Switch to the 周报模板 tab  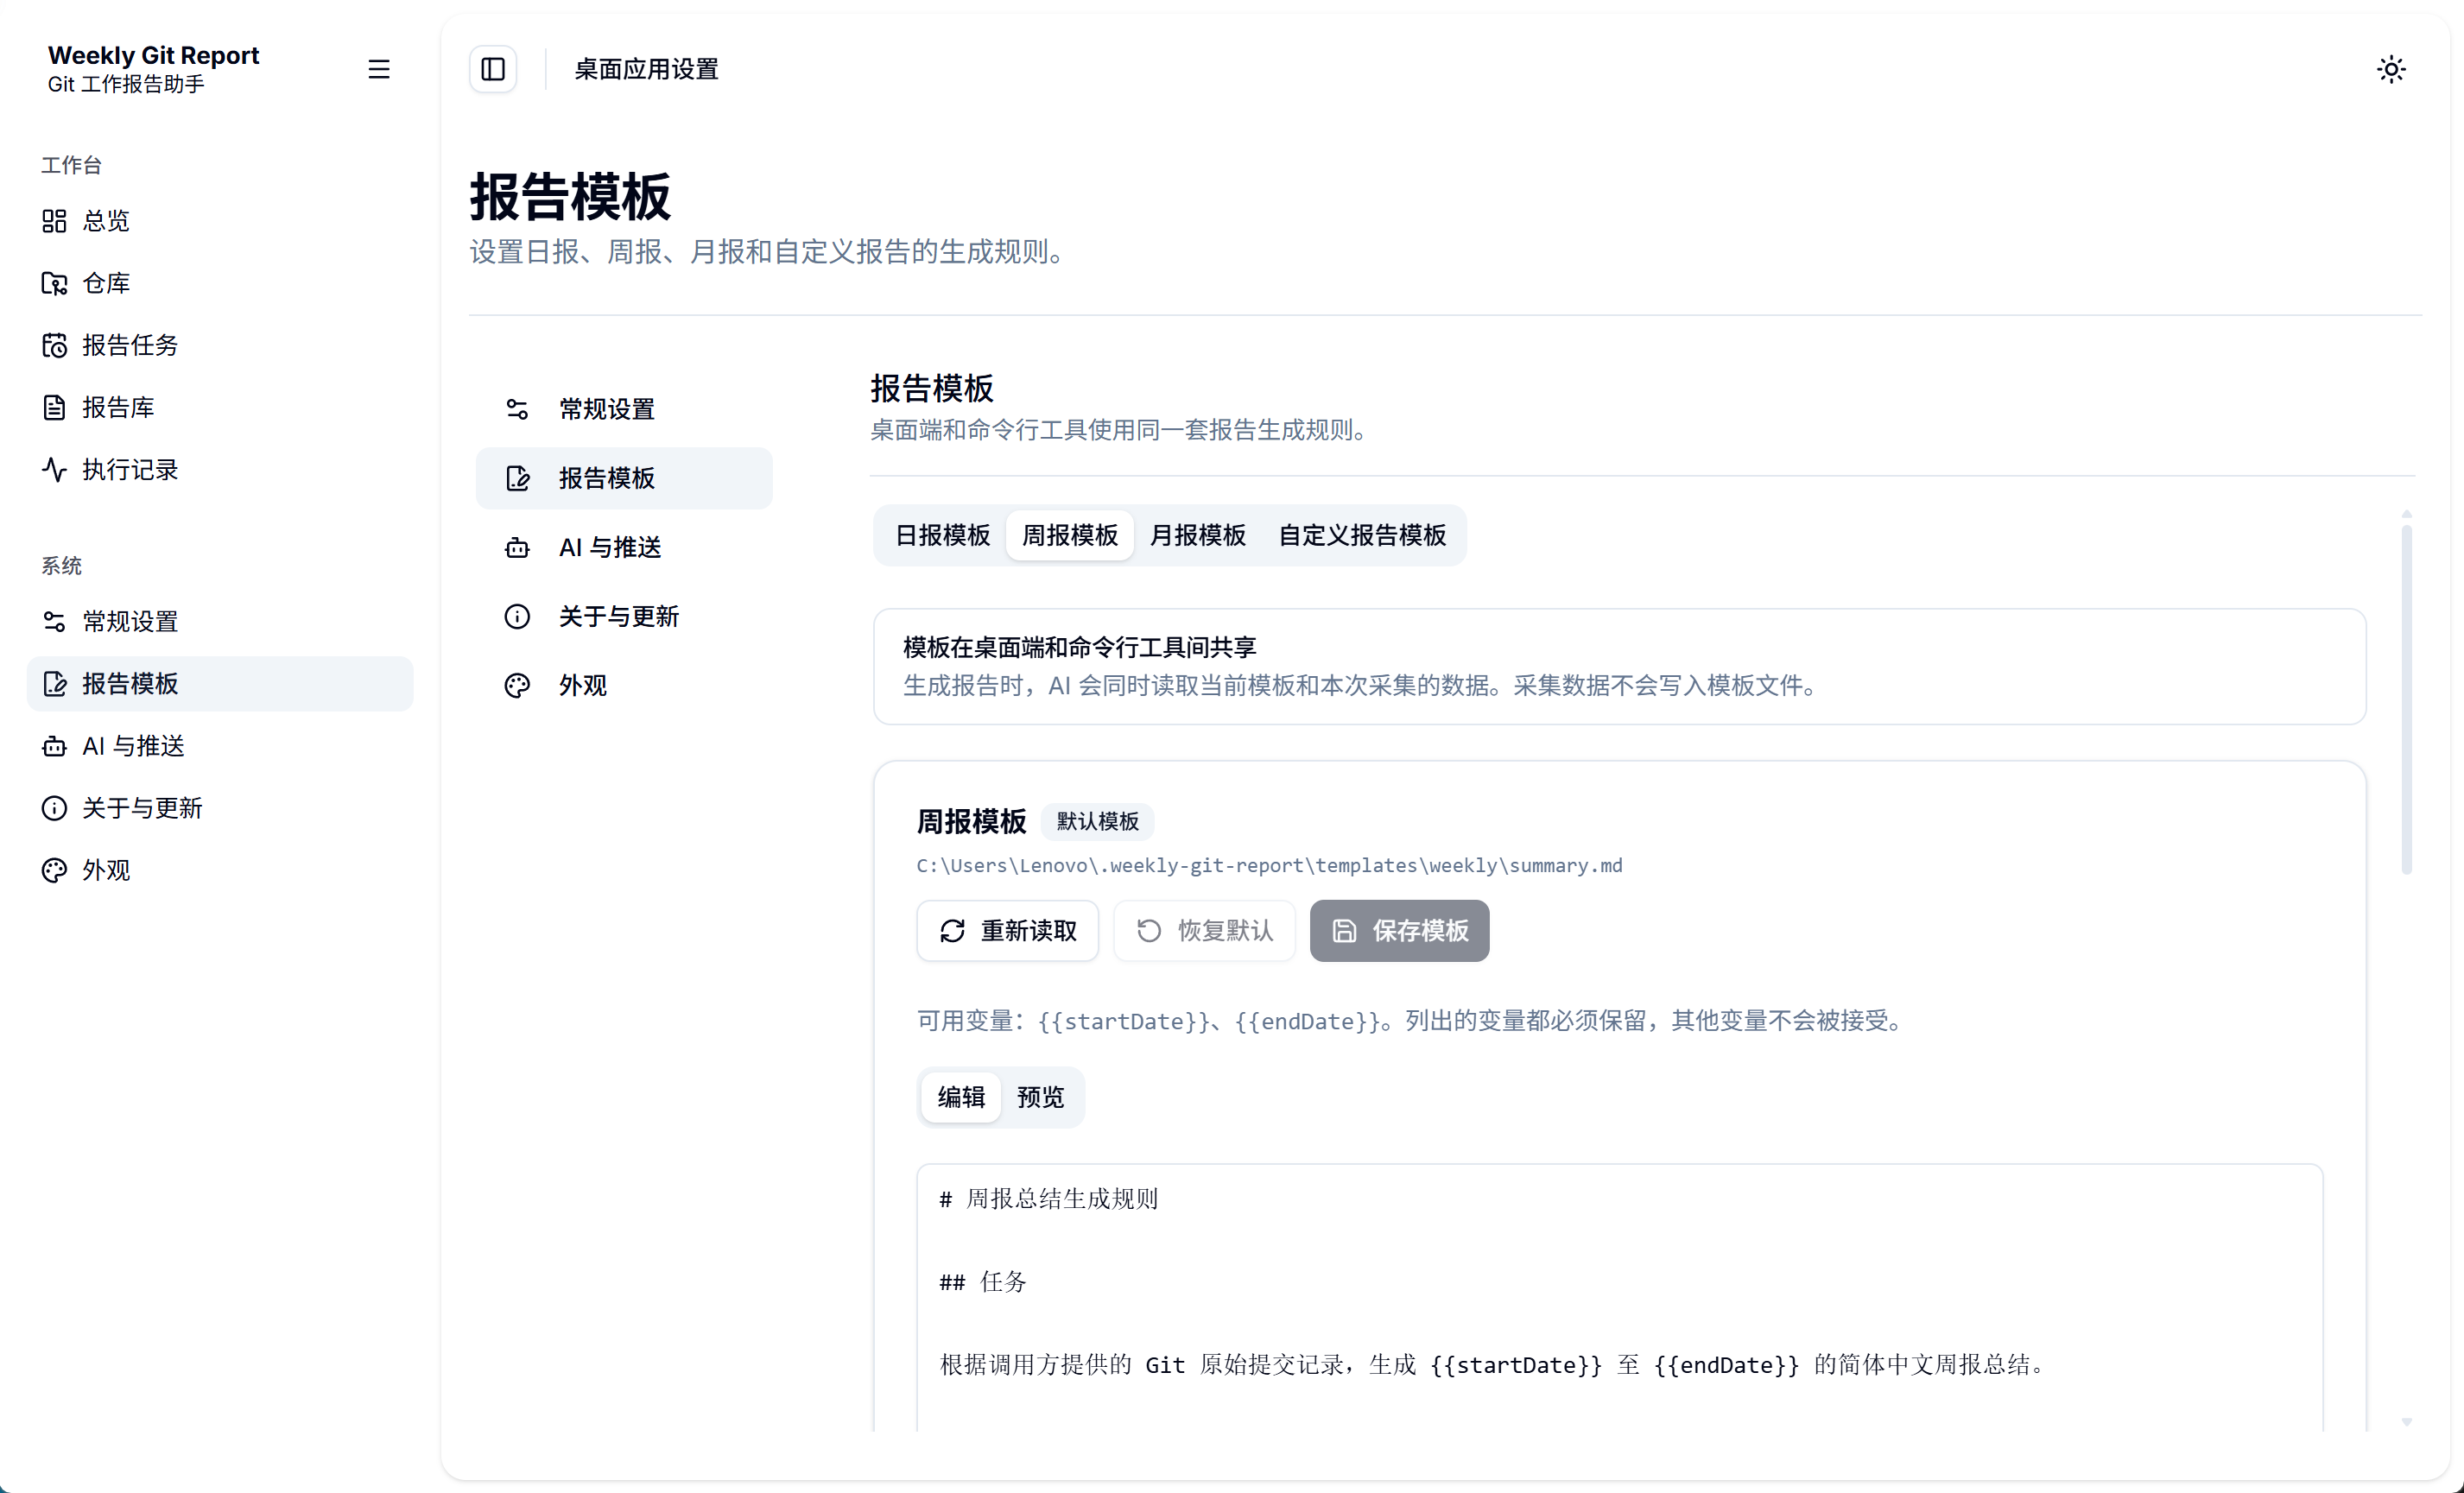click(x=1069, y=535)
